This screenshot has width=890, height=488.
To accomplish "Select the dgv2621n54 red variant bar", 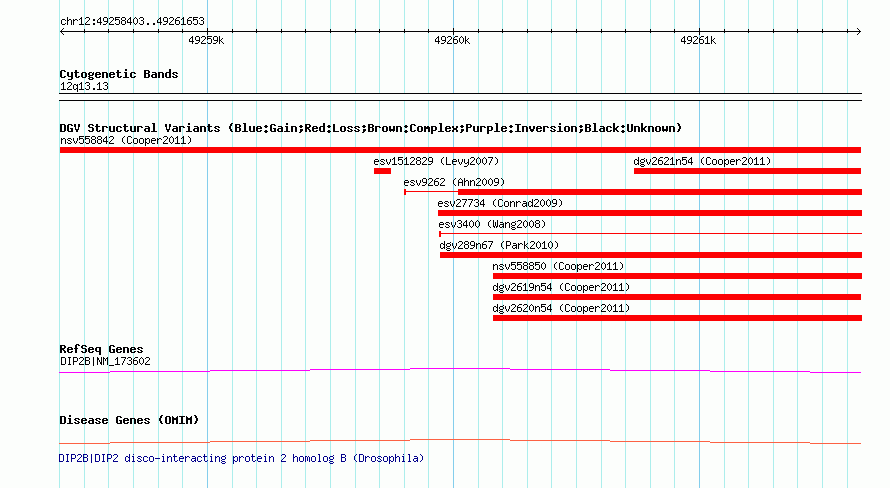I will click(748, 171).
